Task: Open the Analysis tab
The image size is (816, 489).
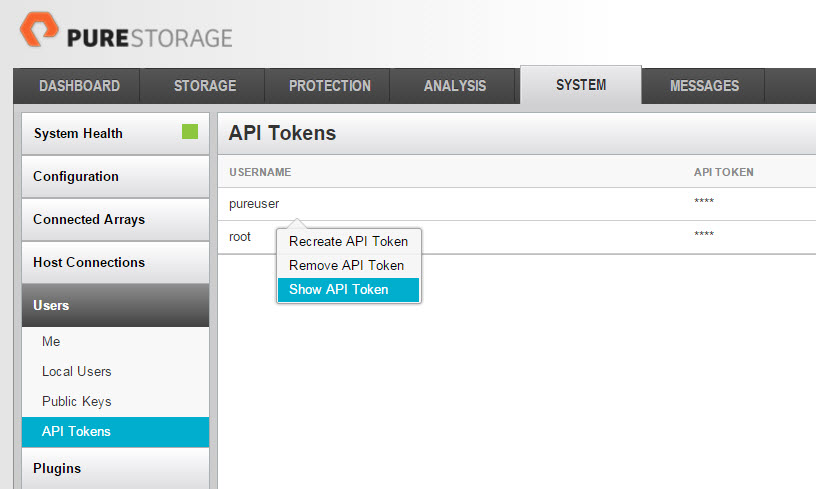Action: click(x=453, y=86)
